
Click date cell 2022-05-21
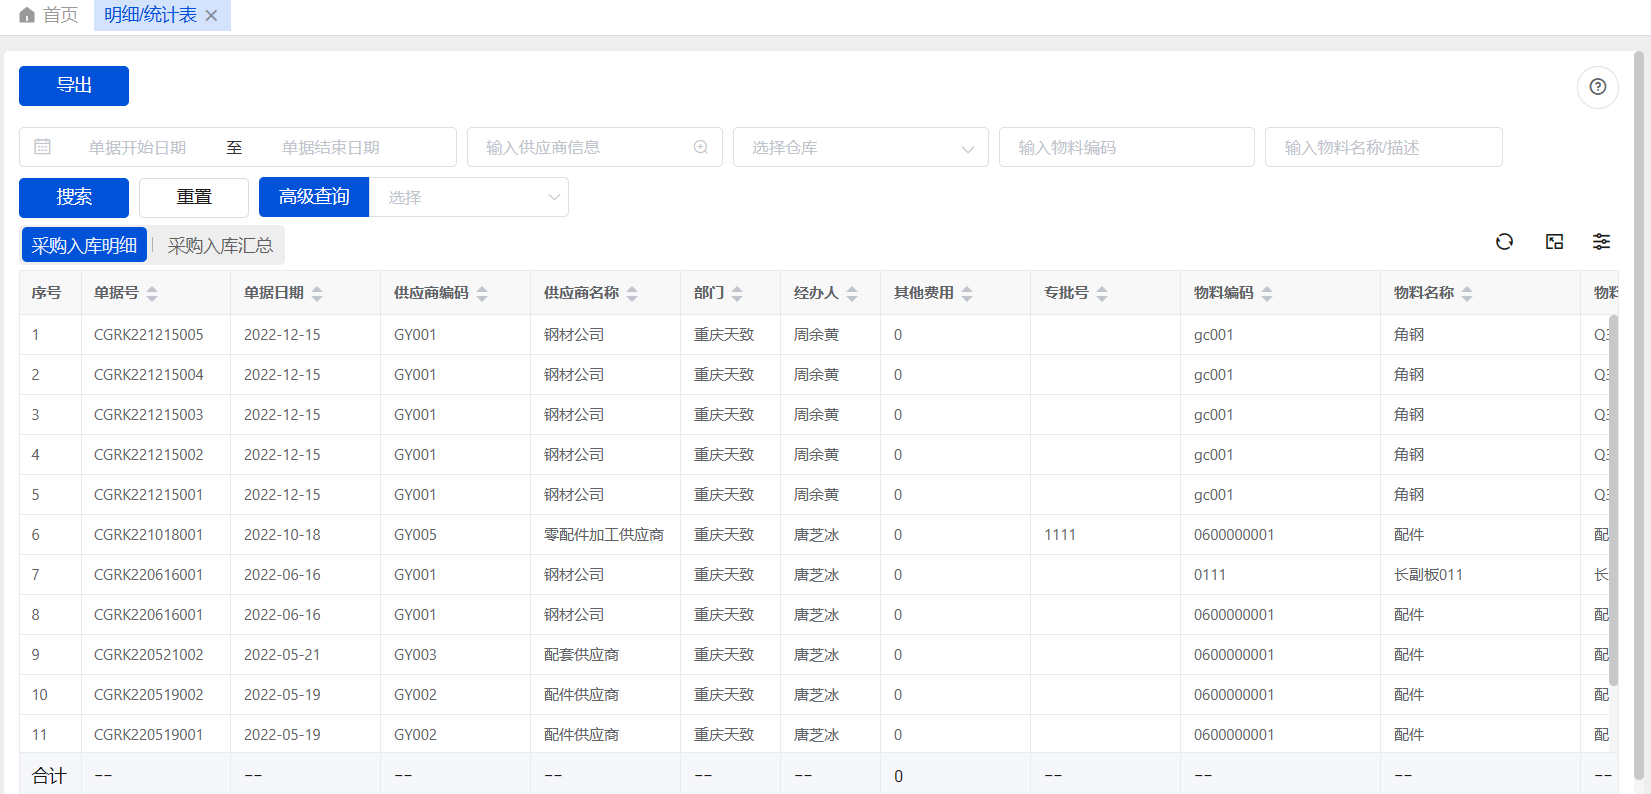282,655
